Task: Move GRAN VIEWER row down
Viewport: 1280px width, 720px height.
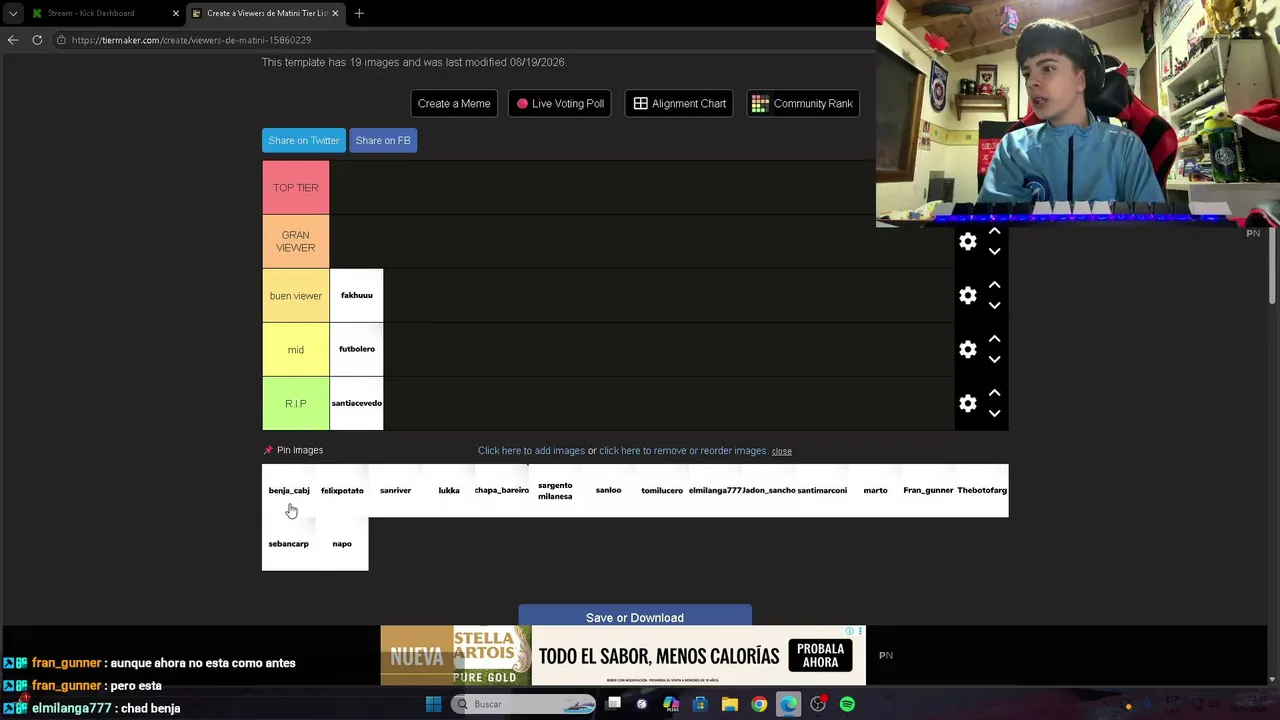Action: pos(994,252)
